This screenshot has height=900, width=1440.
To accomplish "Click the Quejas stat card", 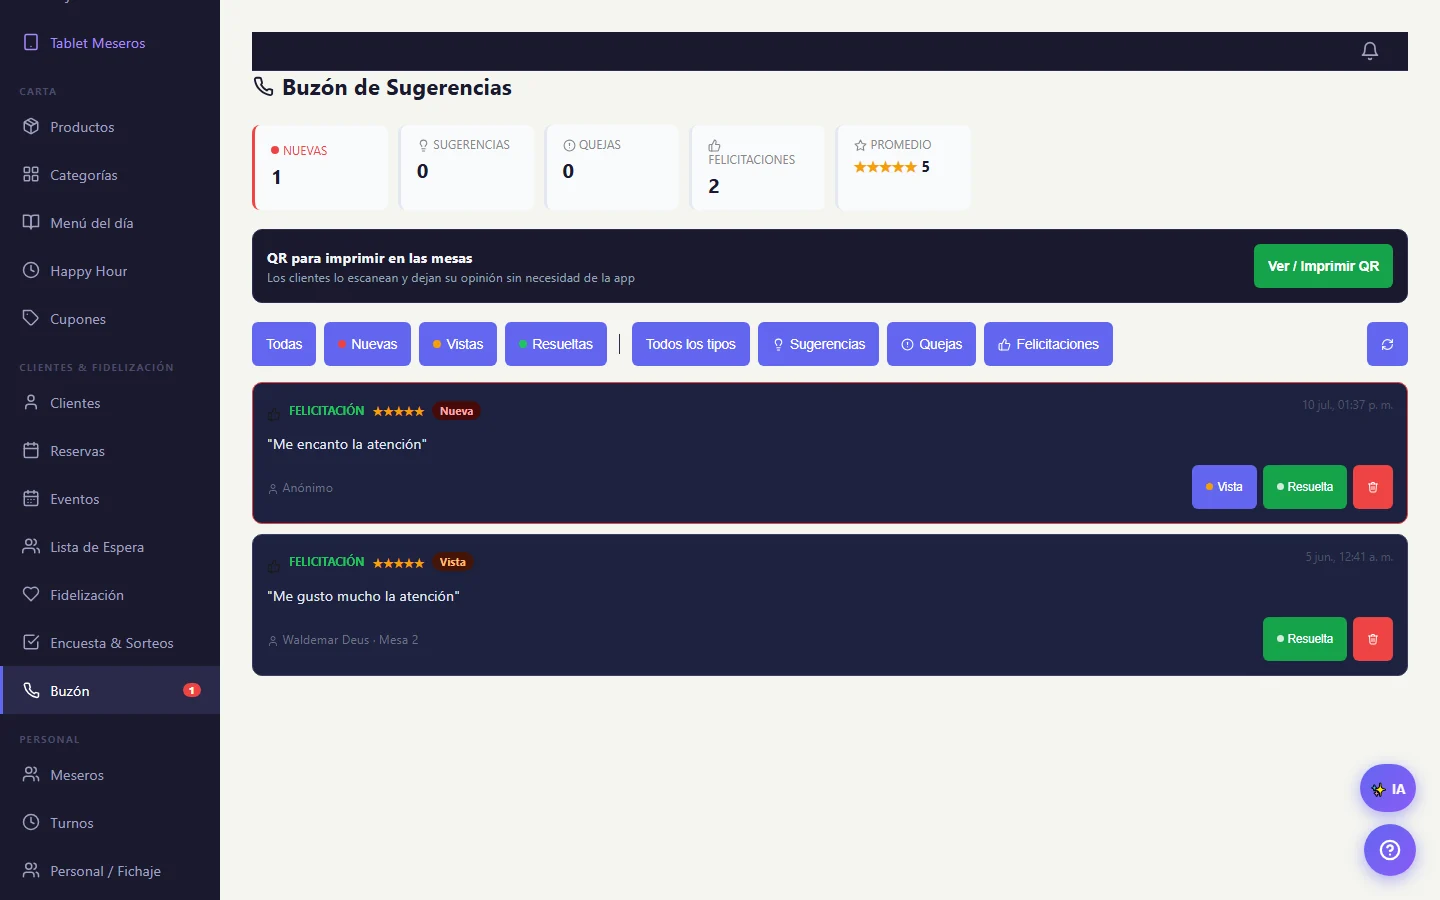I will [612, 167].
